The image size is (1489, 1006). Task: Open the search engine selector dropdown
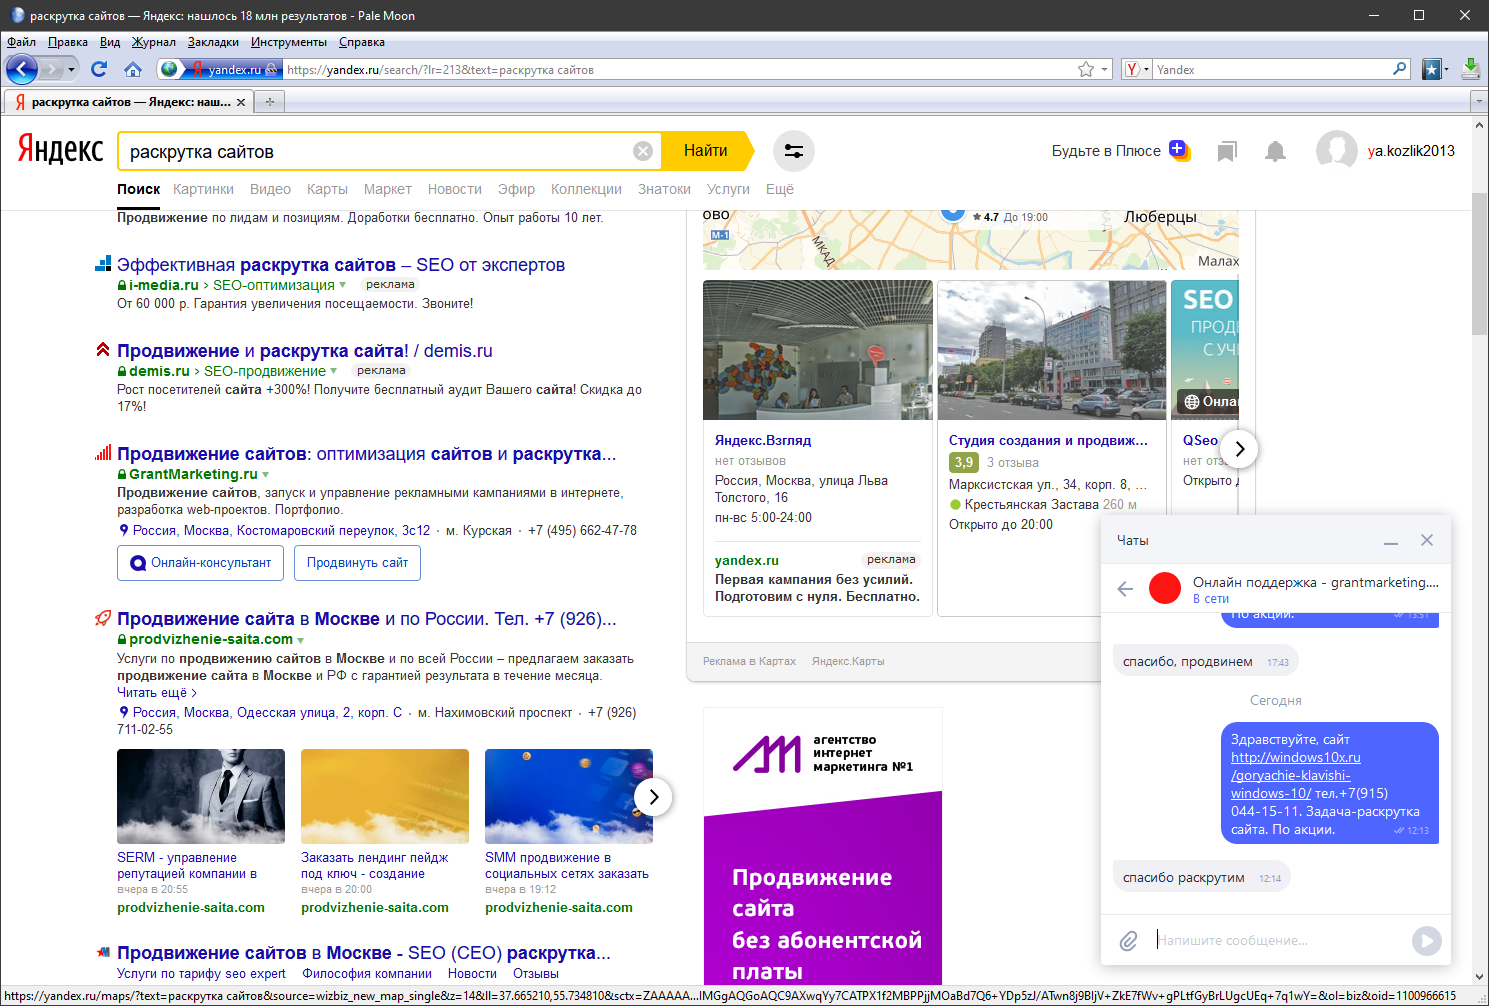[x=1136, y=69]
